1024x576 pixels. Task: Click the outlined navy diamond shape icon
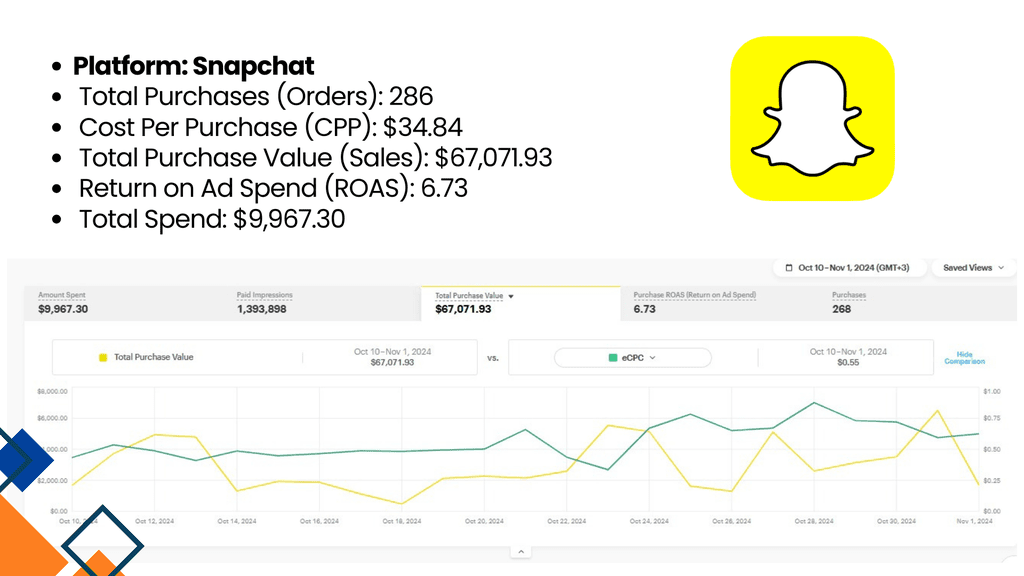103,542
